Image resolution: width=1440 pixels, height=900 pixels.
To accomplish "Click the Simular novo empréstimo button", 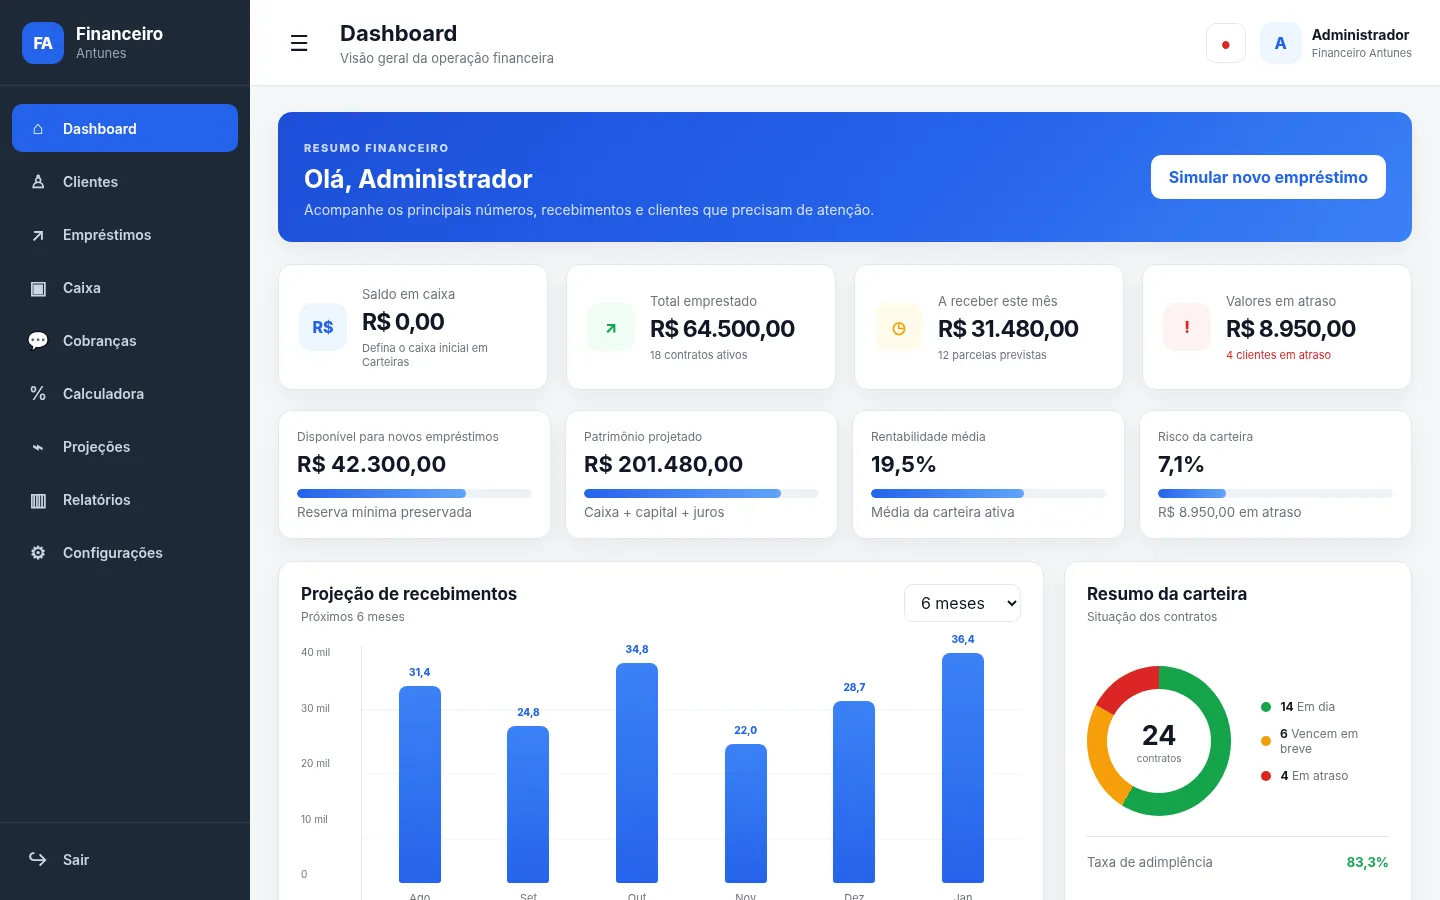I will coord(1268,177).
